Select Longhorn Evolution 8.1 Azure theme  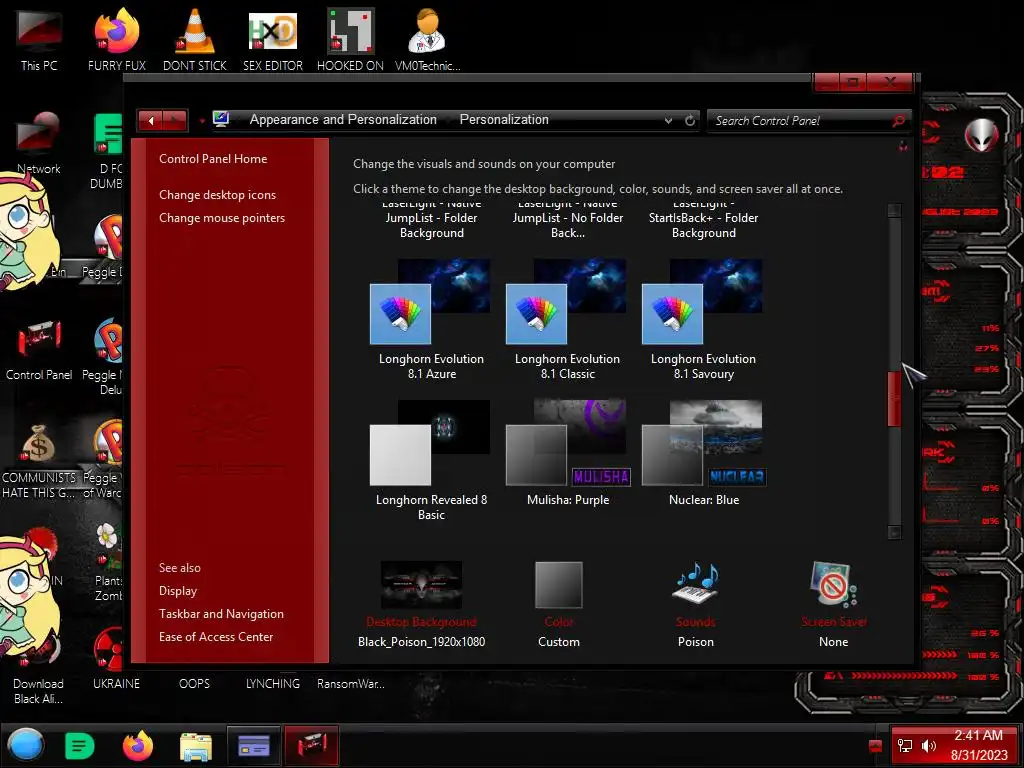[x=431, y=320]
